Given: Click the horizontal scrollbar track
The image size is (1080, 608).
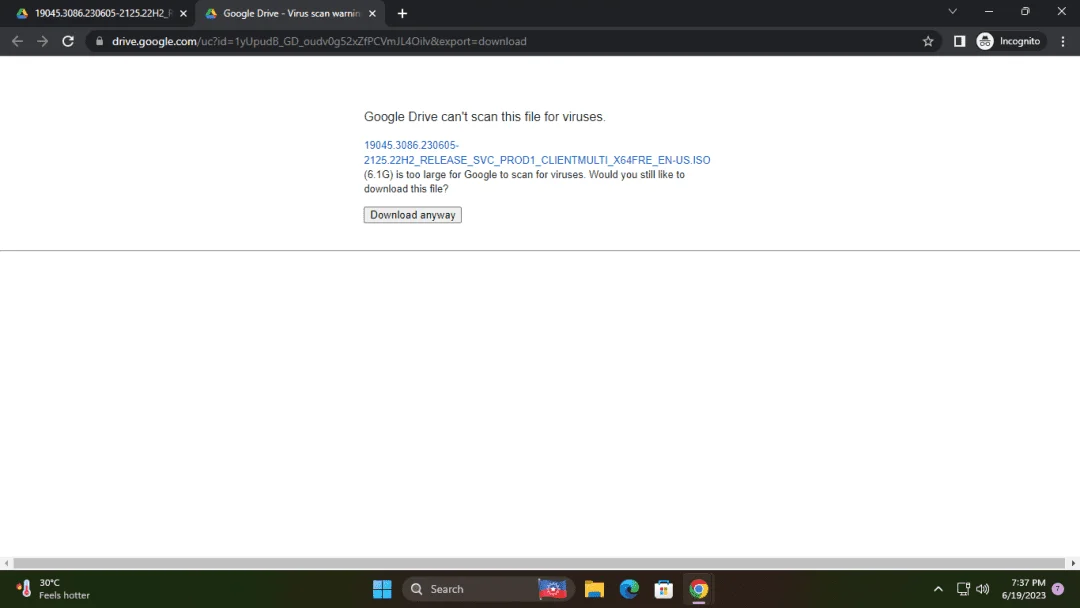Looking at the screenshot, I should pos(539,563).
